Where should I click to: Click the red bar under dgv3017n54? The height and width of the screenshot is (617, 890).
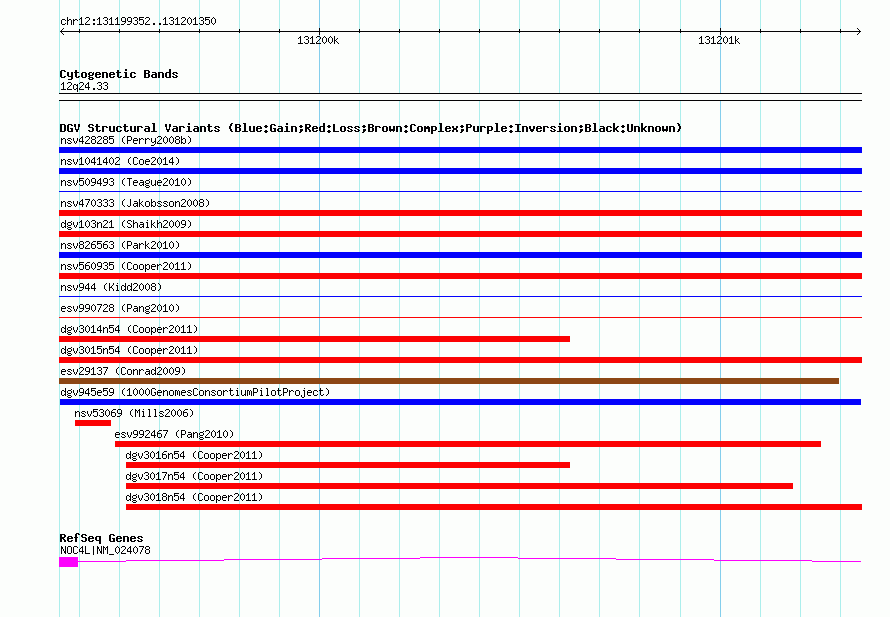[459, 486]
